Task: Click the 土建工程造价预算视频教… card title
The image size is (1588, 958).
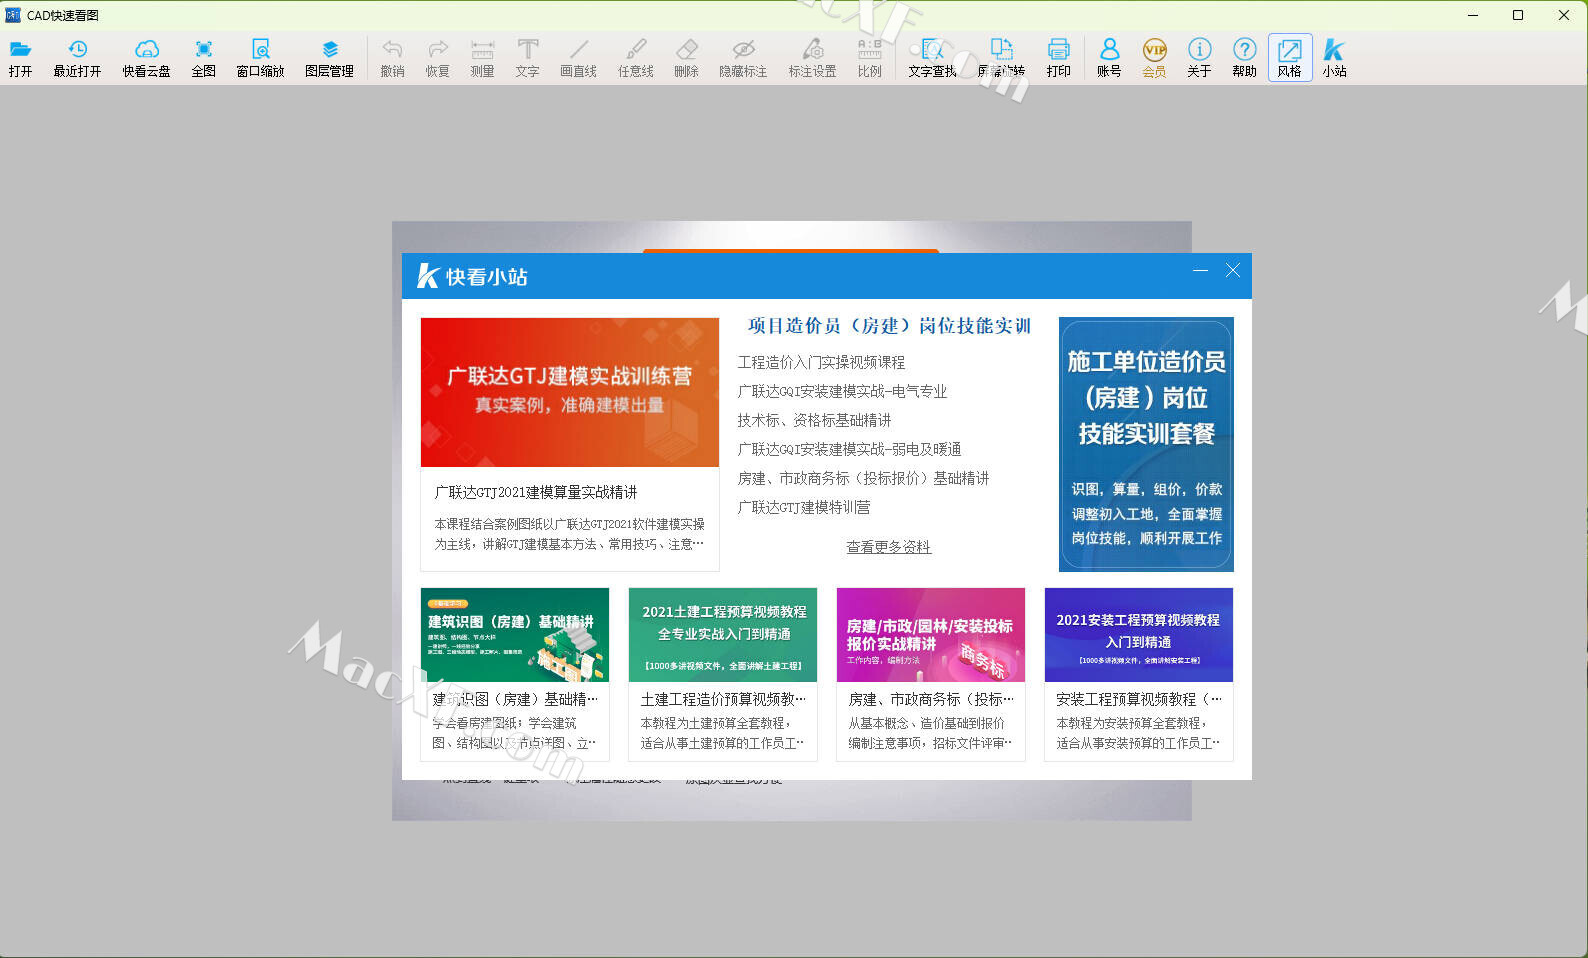Action: coord(723,699)
